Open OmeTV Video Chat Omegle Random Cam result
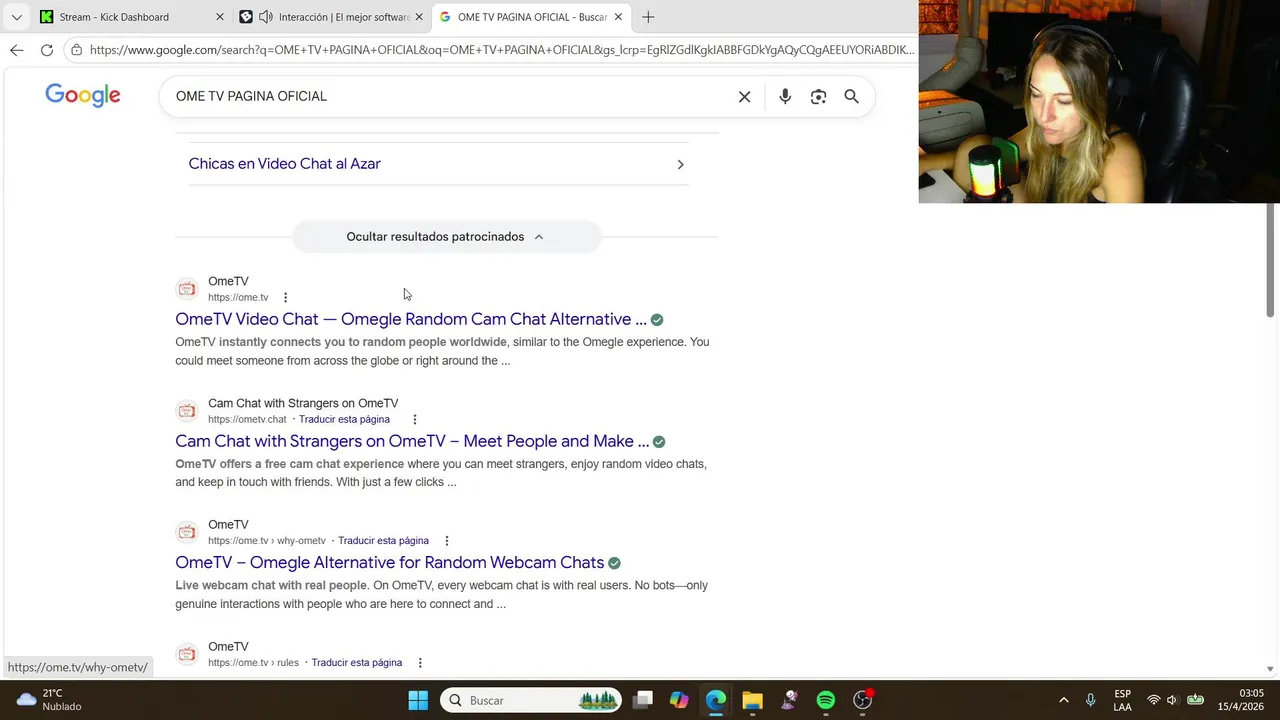Screen dimensions: 1280x720 click(410, 319)
